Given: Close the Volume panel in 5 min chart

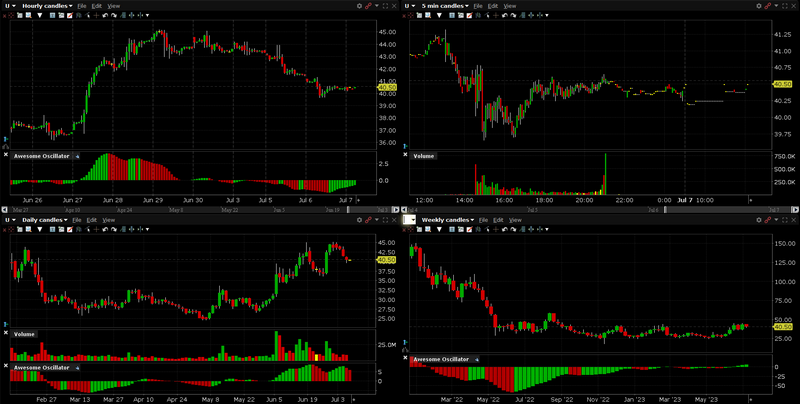Looking at the screenshot, I should tap(413, 156).
